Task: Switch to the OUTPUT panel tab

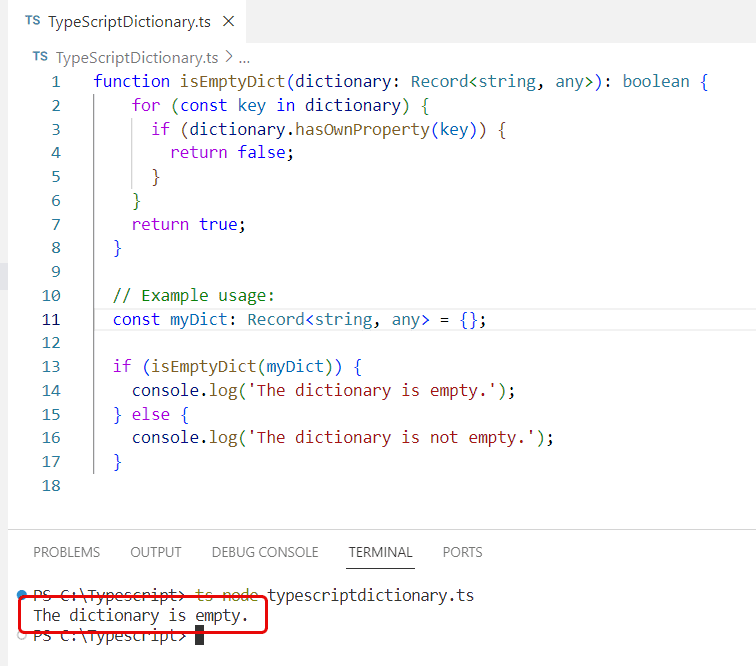Action: (156, 552)
